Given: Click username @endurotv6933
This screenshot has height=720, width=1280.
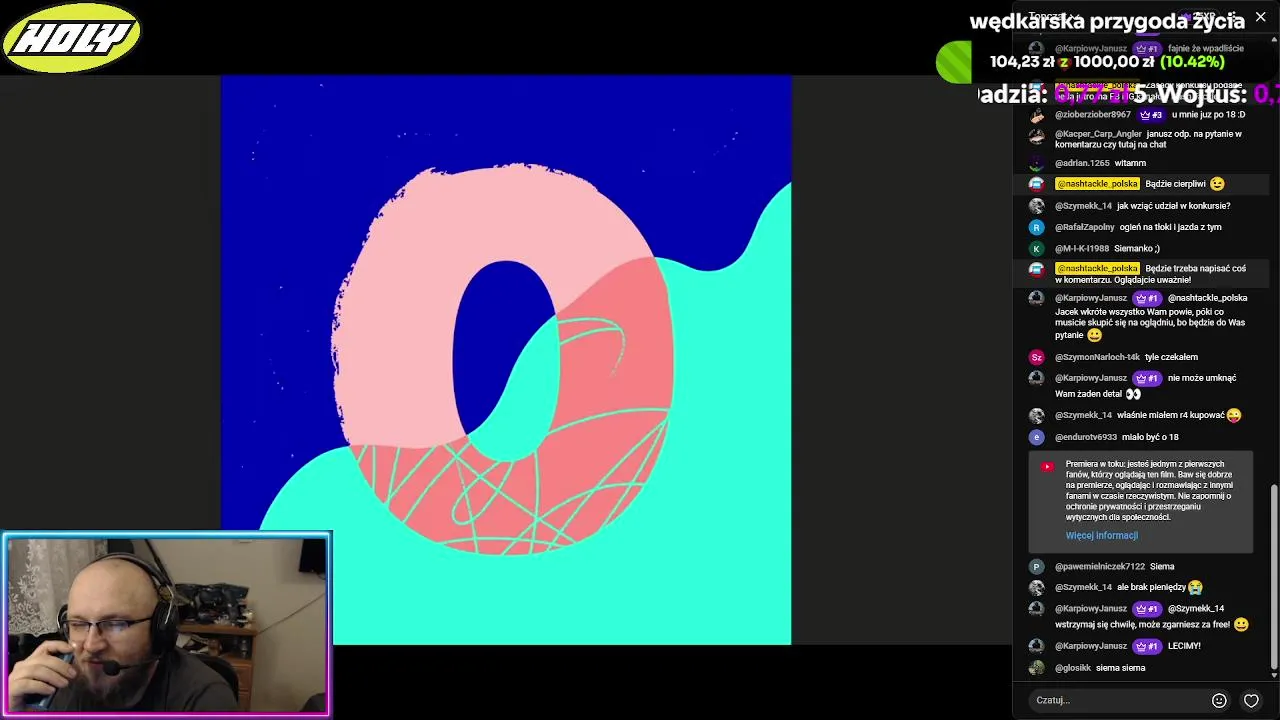Looking at the screenshot, I should click(1086, 437).
